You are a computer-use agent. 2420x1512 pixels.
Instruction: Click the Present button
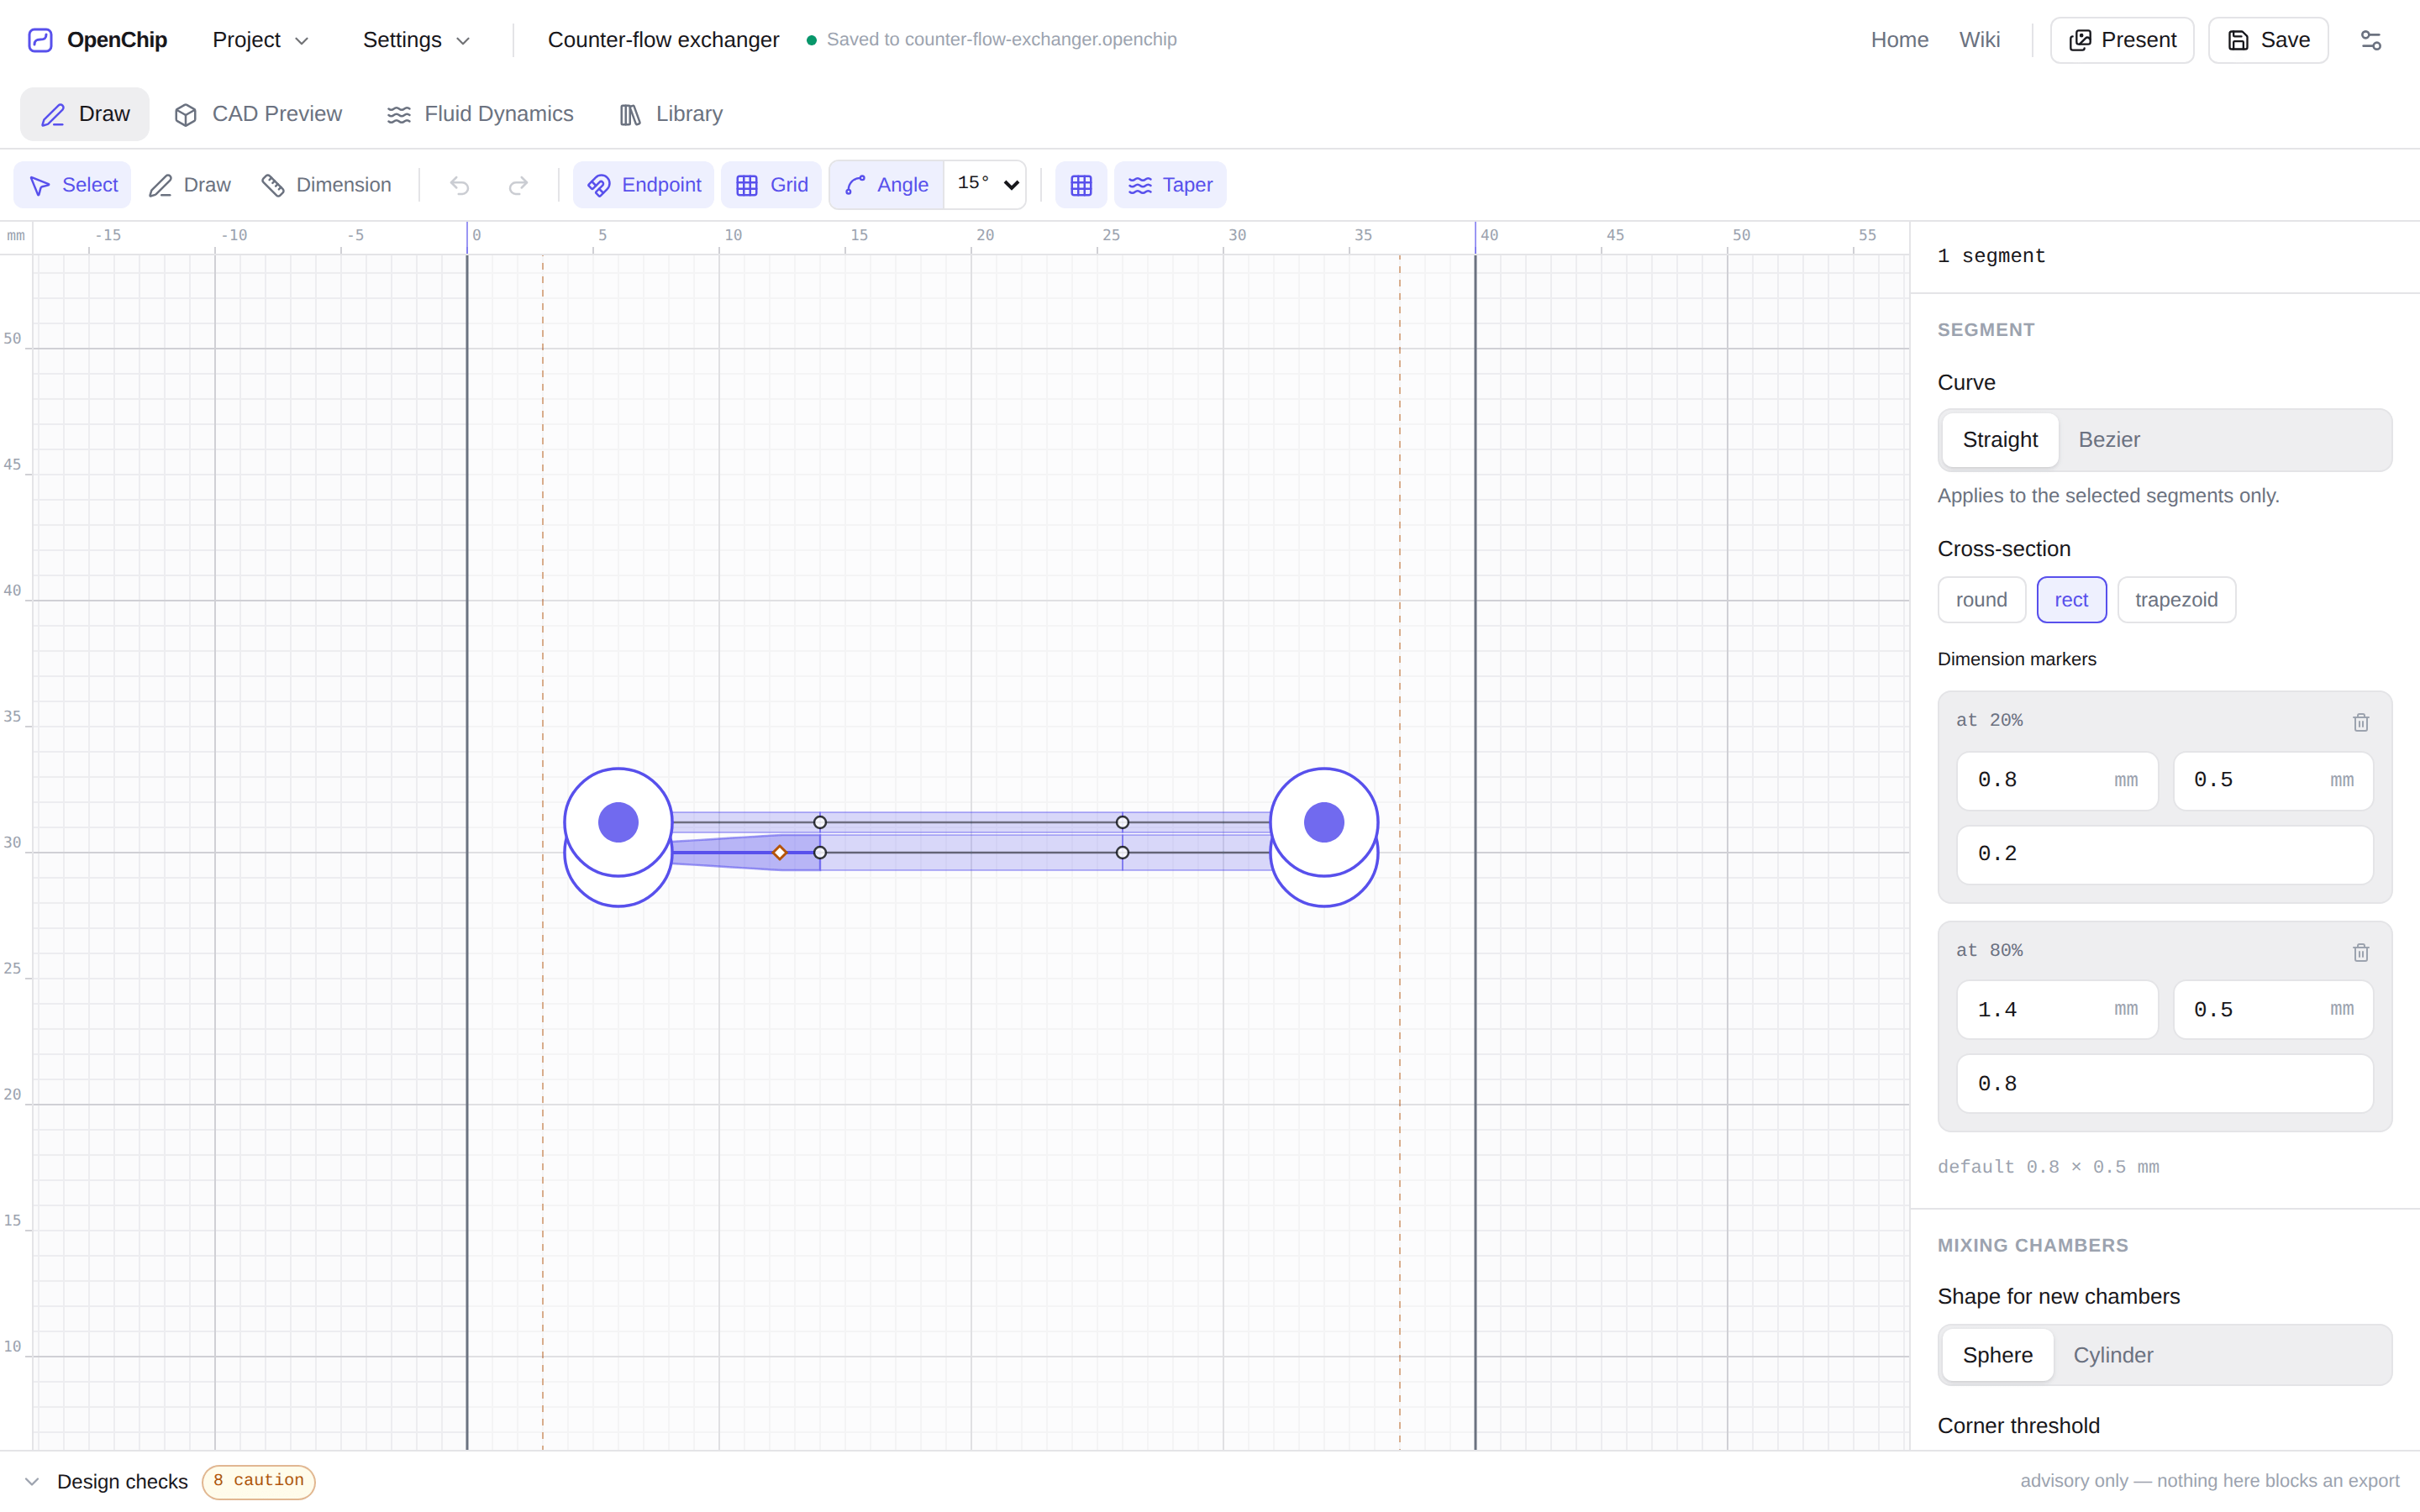(x=2122, y=40)
